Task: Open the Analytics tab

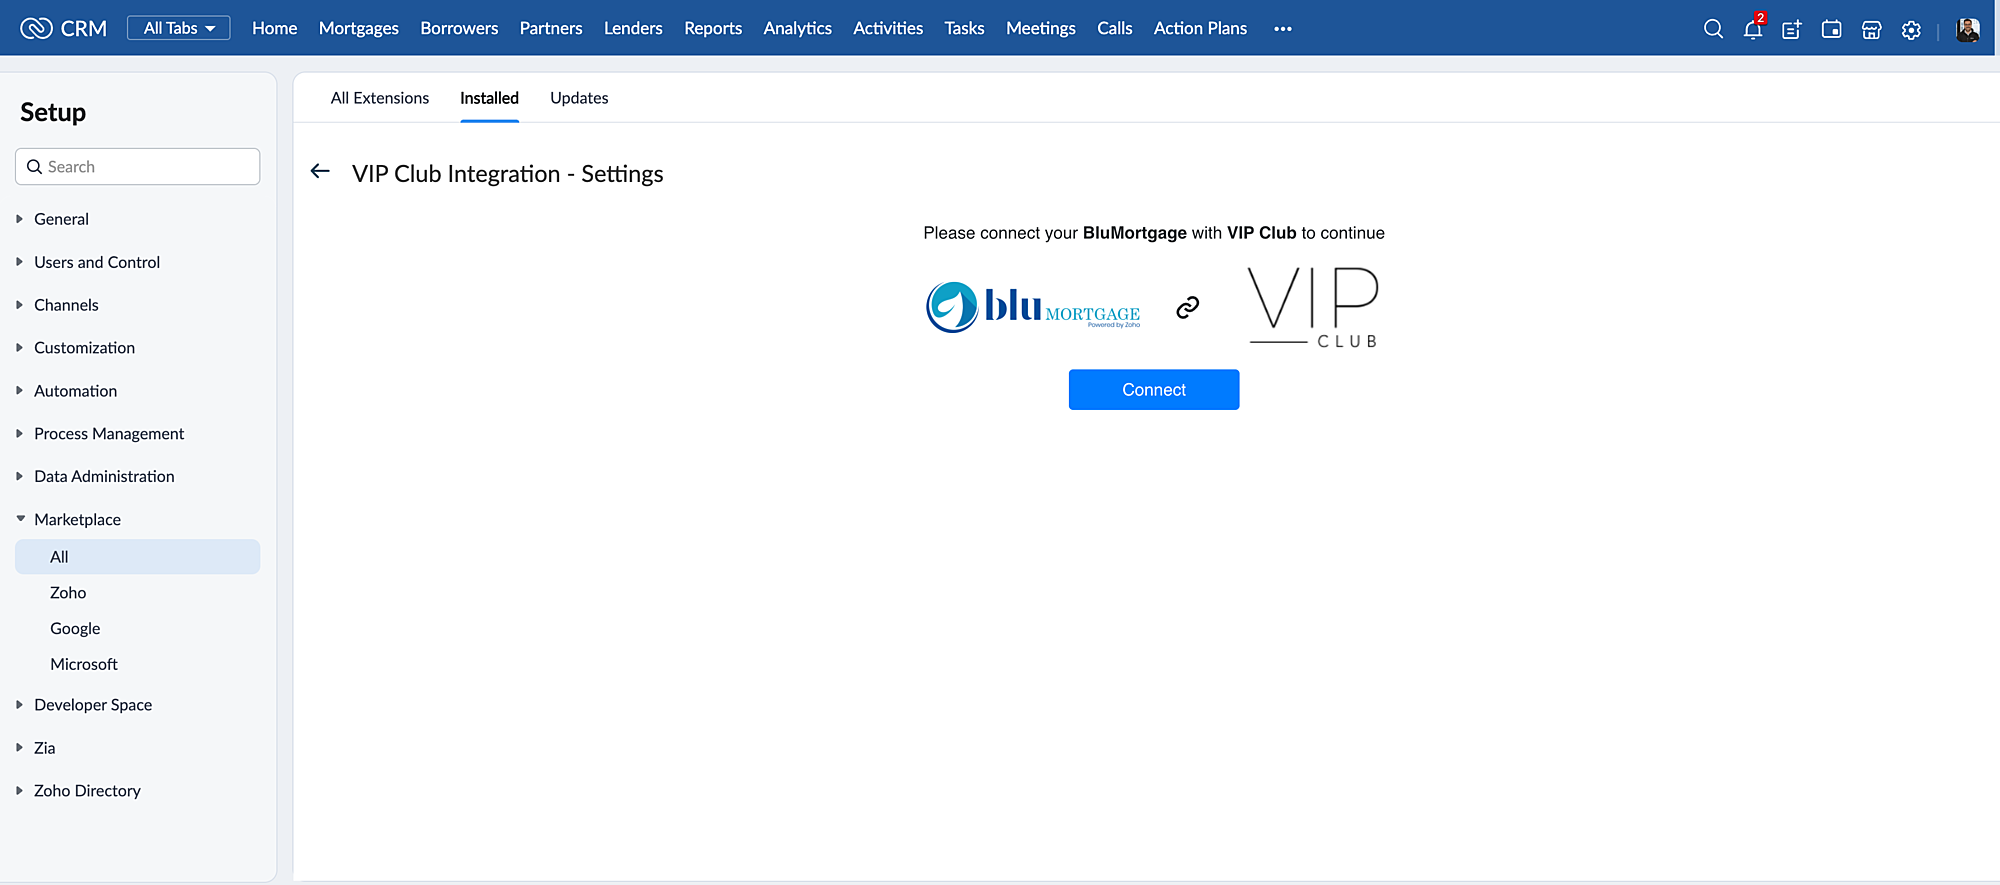Action: (797, 28)
